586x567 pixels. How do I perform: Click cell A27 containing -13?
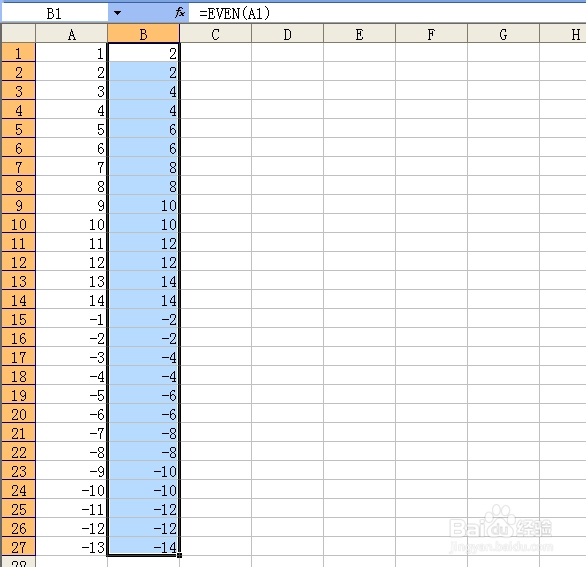(71, 547)
